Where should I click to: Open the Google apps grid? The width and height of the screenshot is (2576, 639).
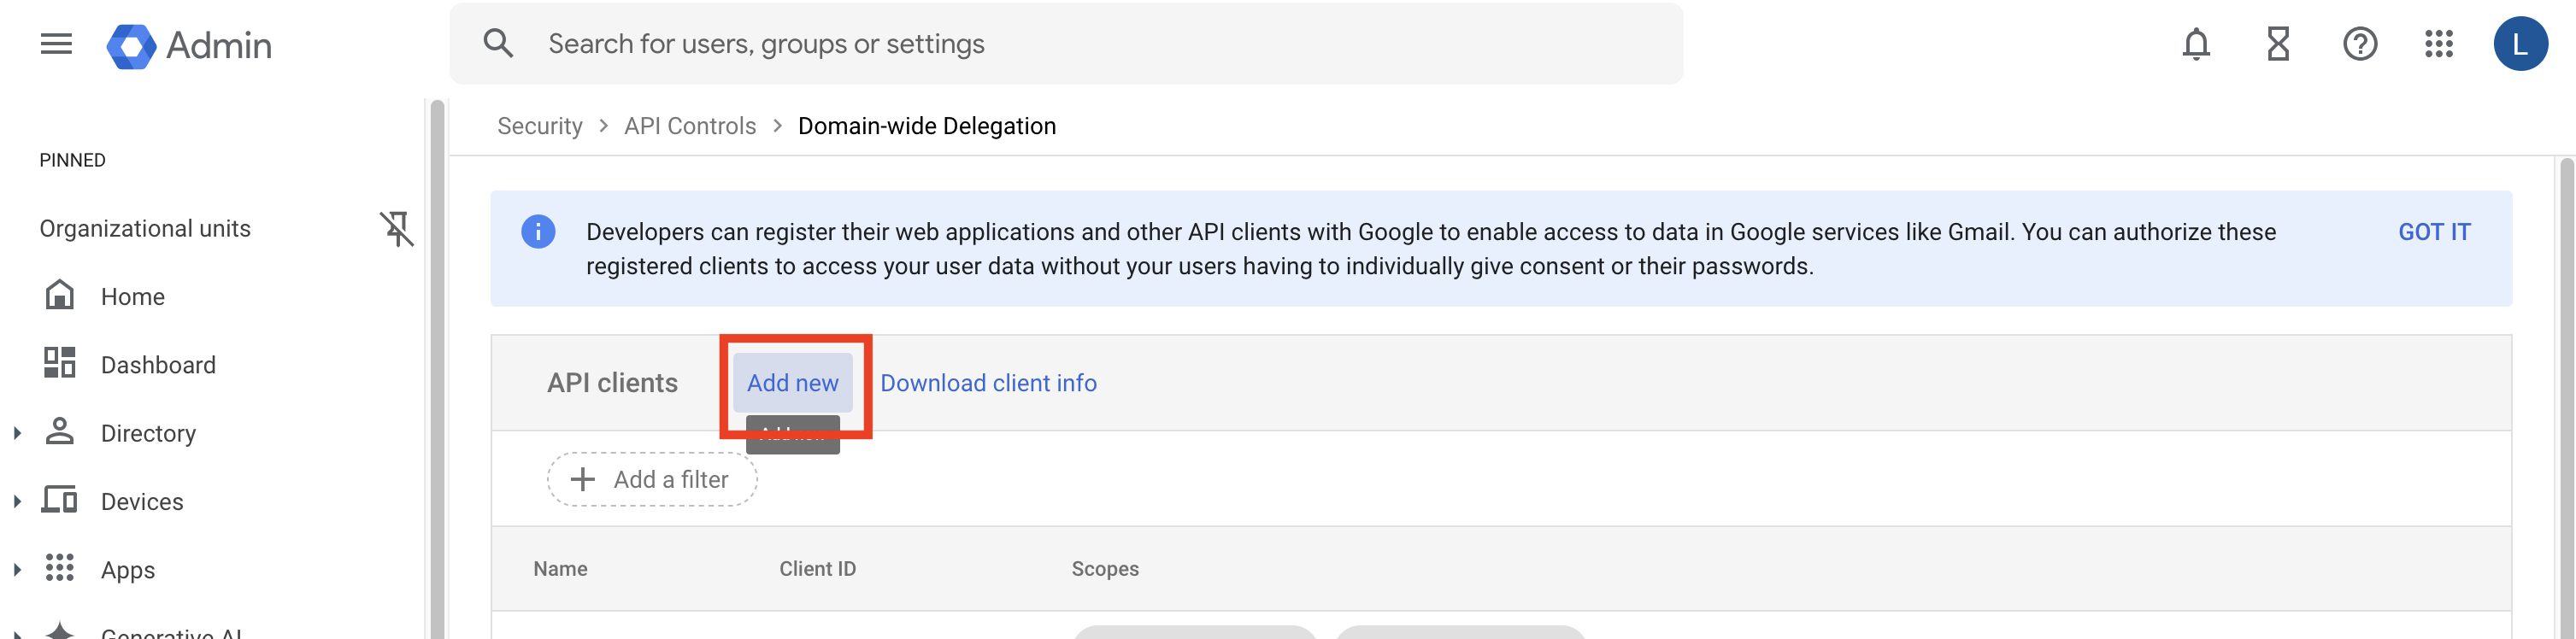pos(2438,44)
